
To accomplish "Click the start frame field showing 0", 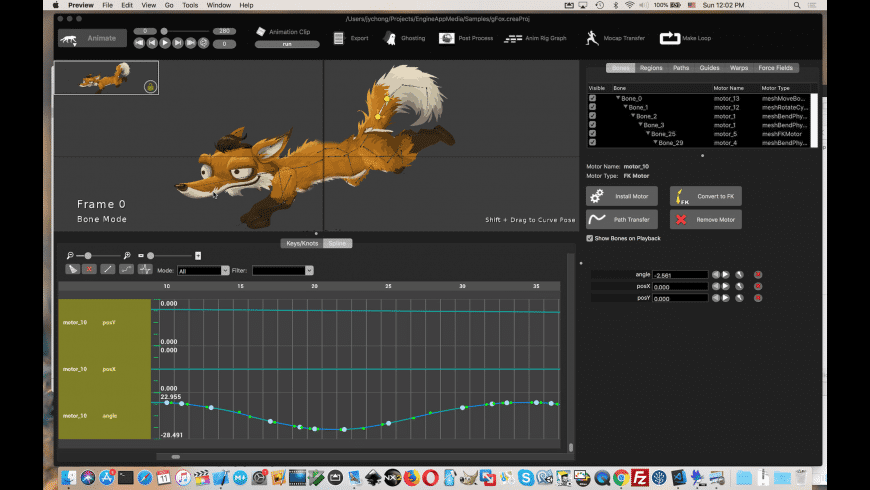I will (145, 31).
